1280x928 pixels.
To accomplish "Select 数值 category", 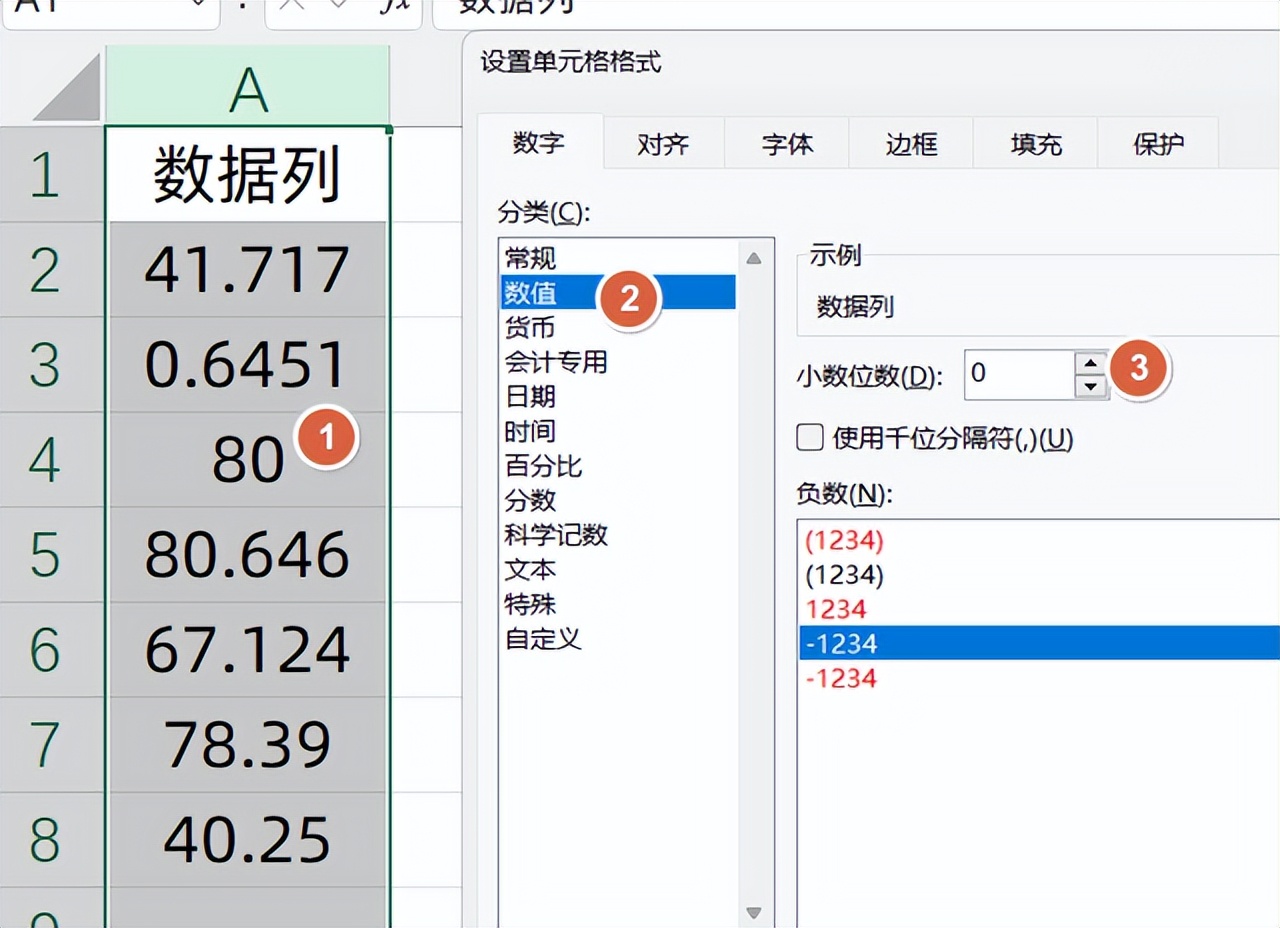I will pos(618,292).
